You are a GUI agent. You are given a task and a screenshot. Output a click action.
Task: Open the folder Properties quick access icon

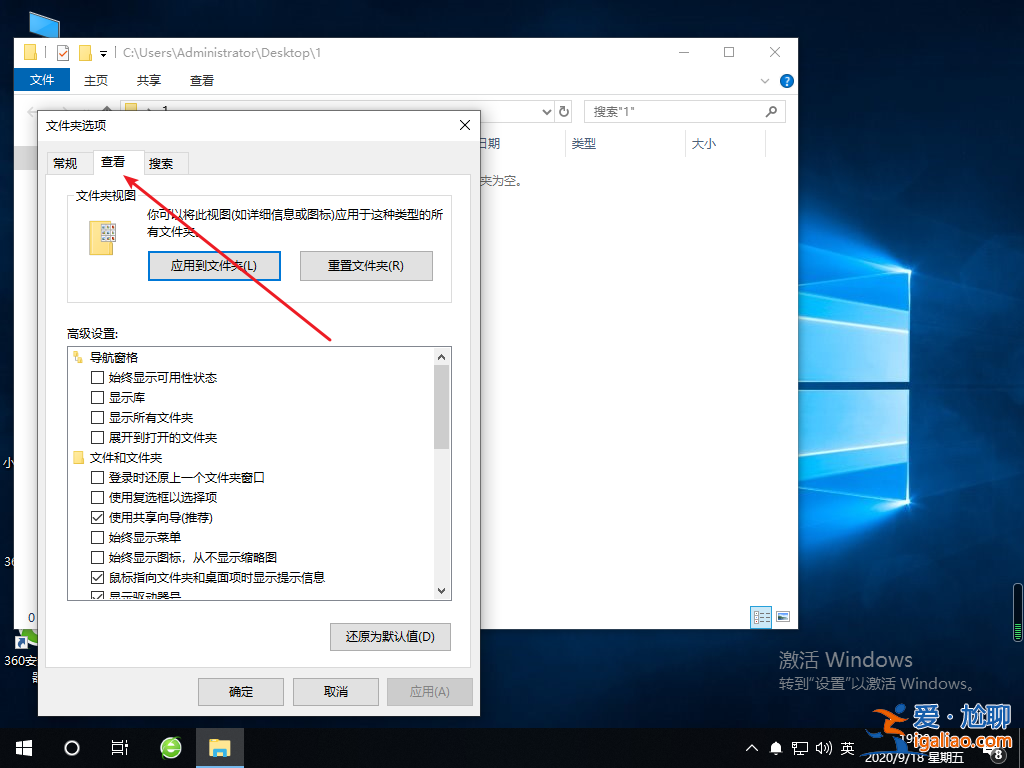[x=63, y=51]
